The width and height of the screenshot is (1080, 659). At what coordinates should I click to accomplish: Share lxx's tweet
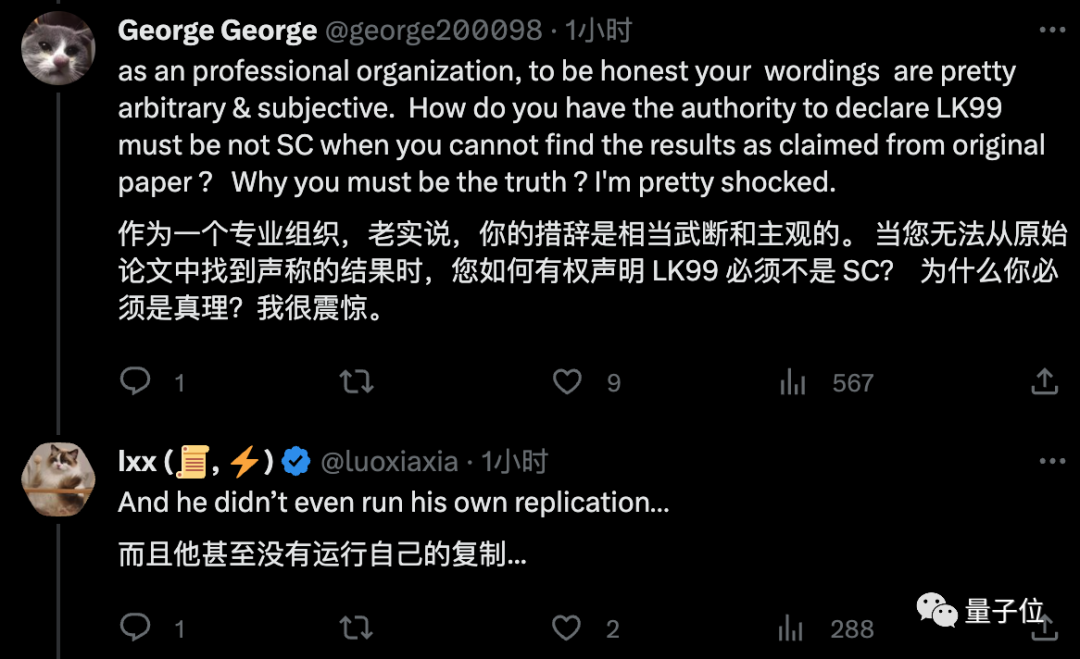(1045, 628)
